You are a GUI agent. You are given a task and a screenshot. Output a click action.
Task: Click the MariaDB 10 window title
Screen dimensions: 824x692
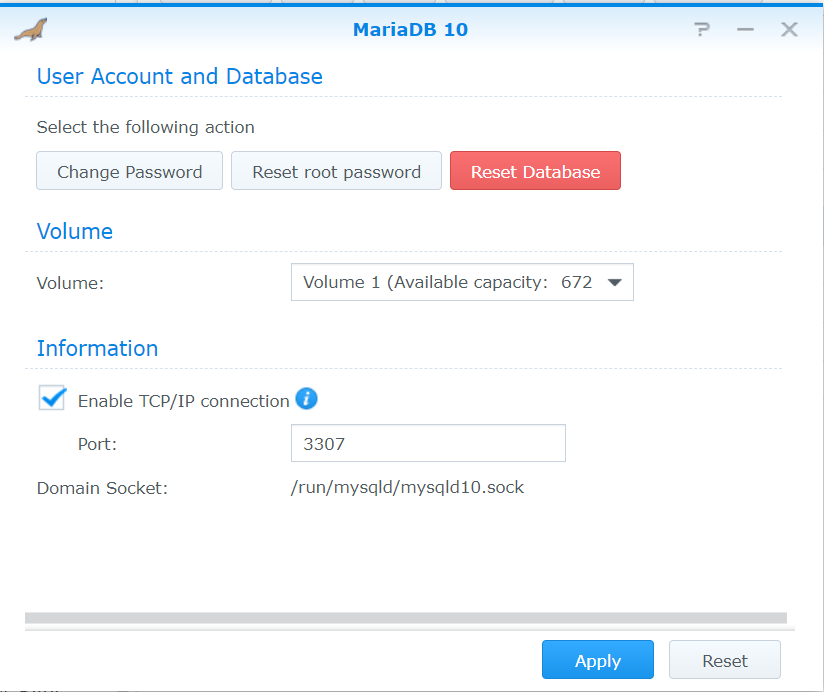coord(410,30)
